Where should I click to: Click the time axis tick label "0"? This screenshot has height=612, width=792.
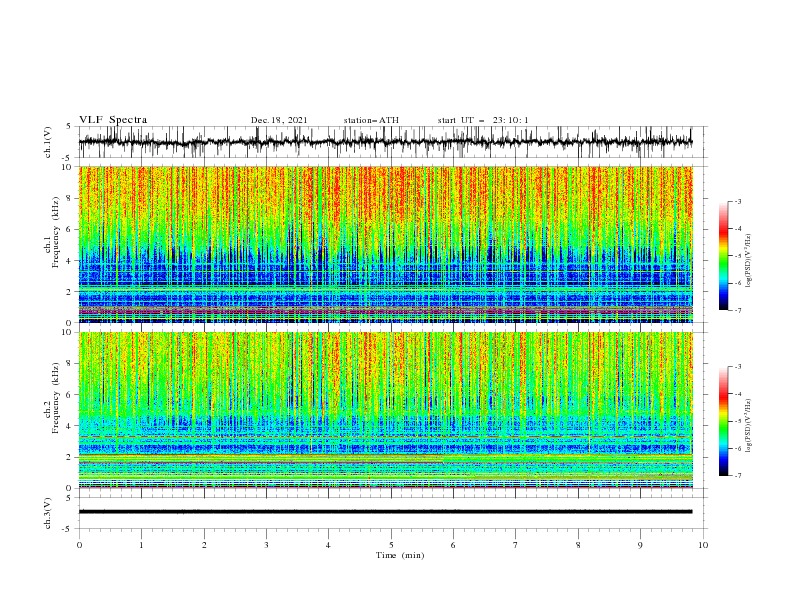pos(79,545)
